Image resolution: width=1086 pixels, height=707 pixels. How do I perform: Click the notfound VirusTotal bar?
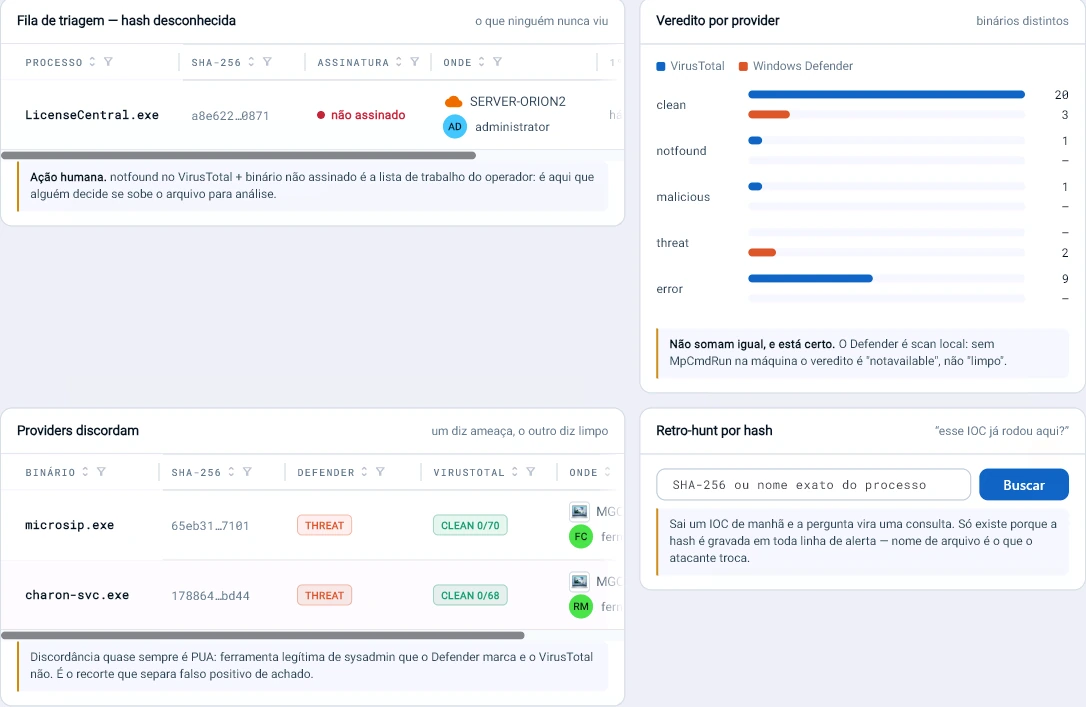(755, 141)
